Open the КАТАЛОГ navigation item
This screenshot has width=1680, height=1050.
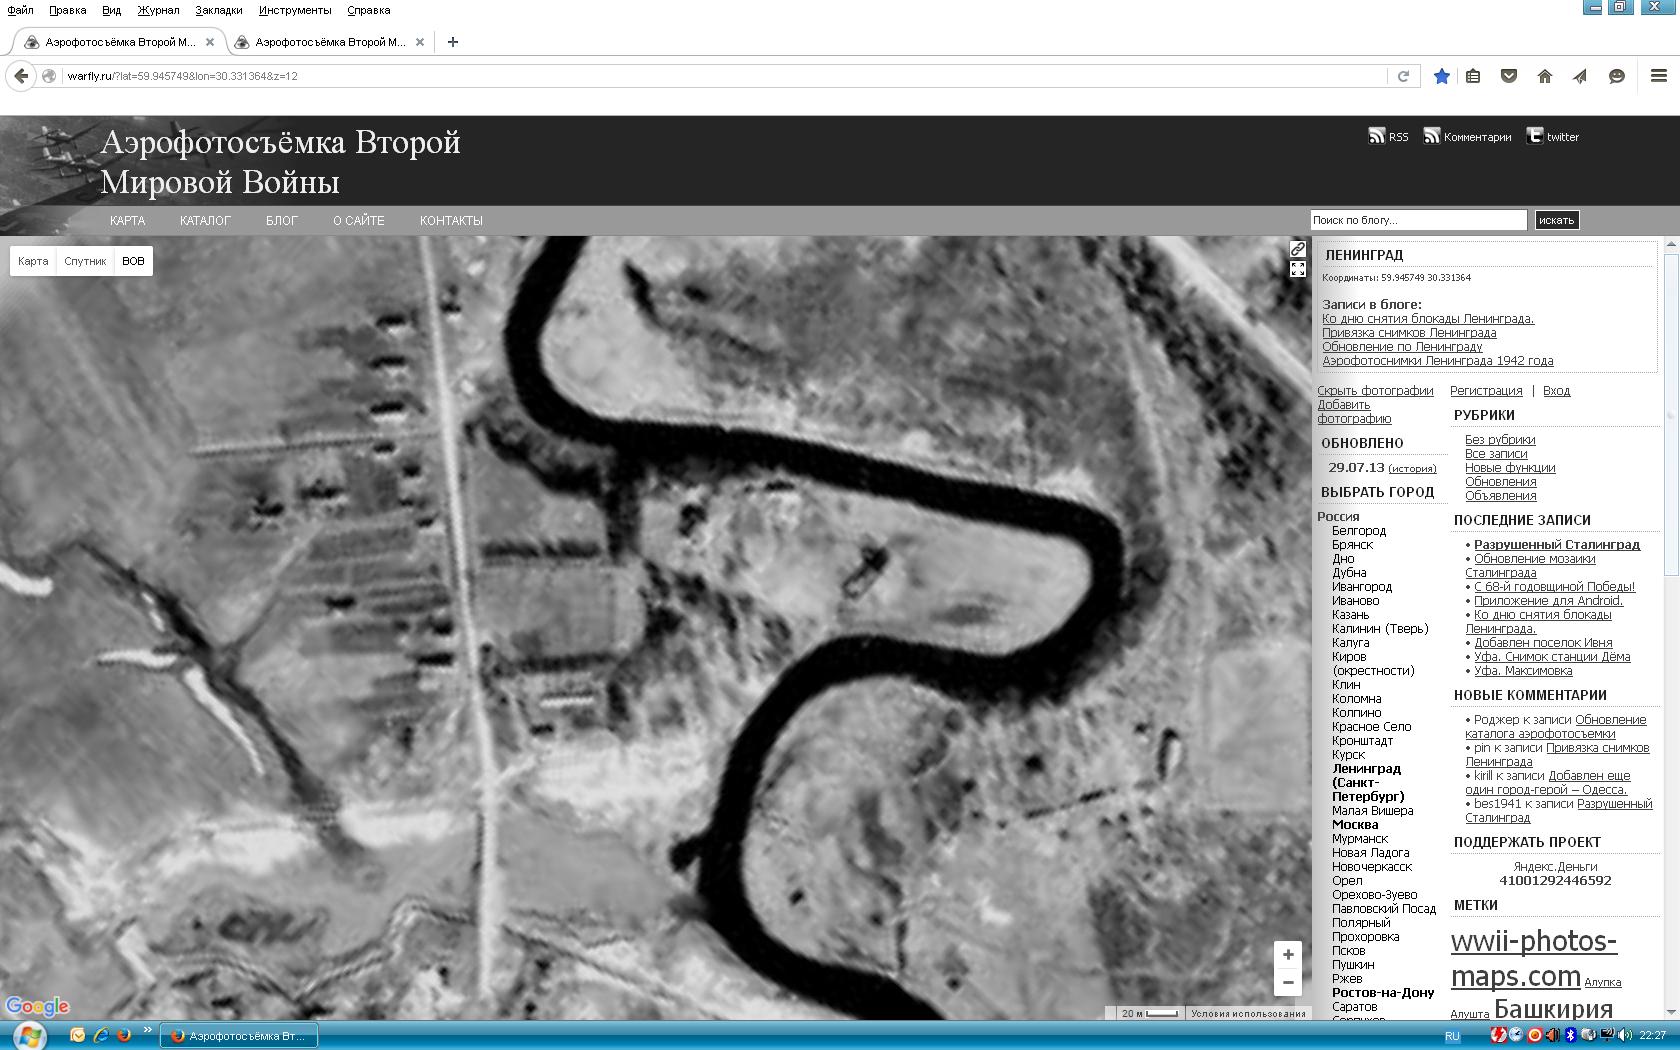pyautogui.click(x=205, y=221)
